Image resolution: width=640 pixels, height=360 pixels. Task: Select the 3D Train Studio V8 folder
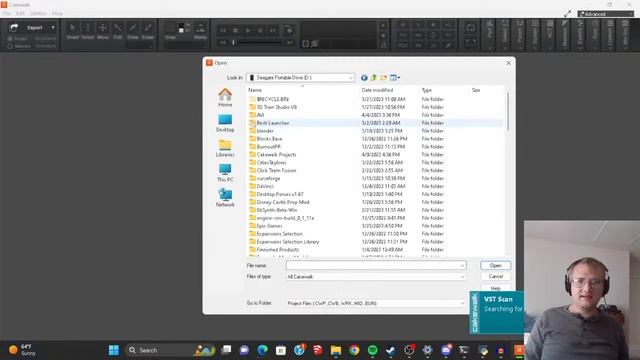tap(277, 107)
